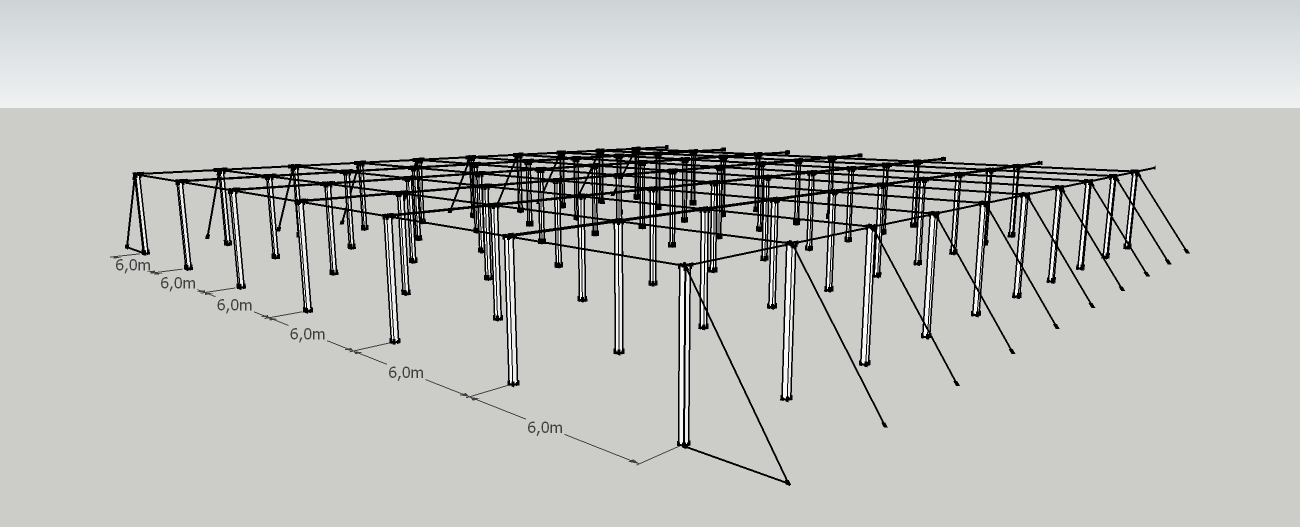
Task: Select the diagonal guy wire at the front corner
Action: (x=736, y=374)
